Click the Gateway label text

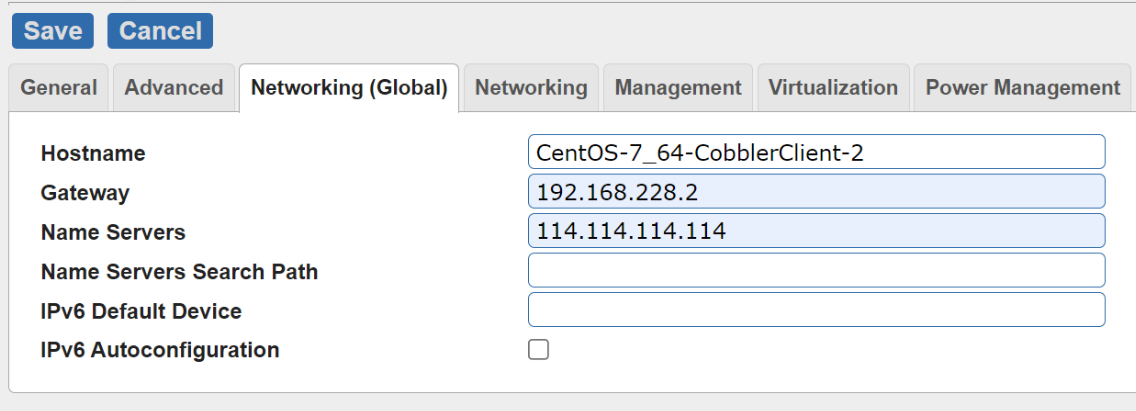point(85,193)
